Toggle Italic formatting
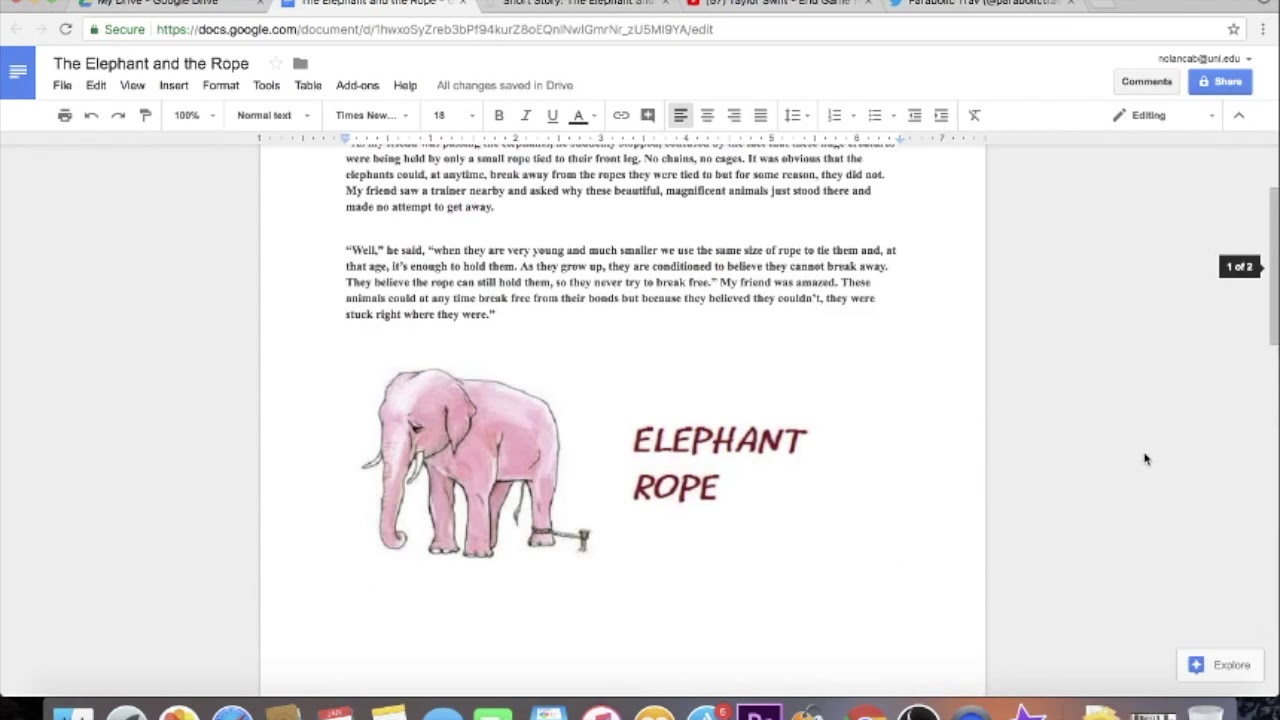This screenshot has width=1280, height=720. (x=525, y=115)
